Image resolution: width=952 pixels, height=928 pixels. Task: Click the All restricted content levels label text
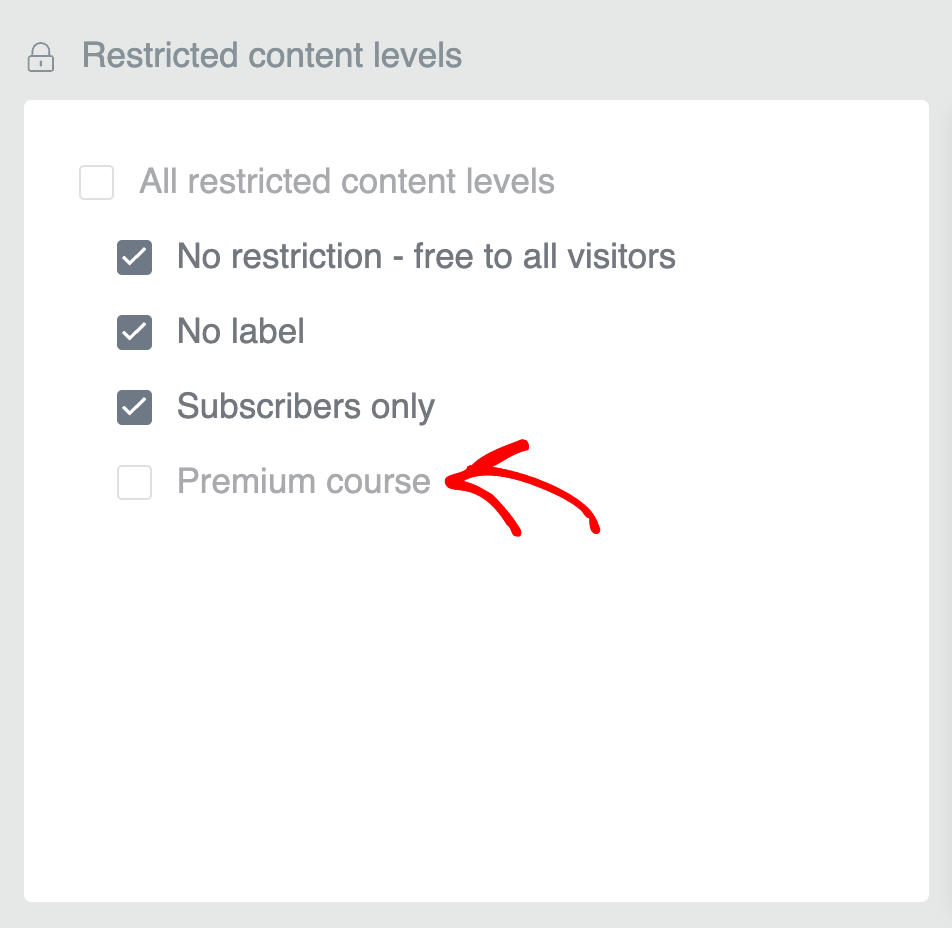click(347, 181)
